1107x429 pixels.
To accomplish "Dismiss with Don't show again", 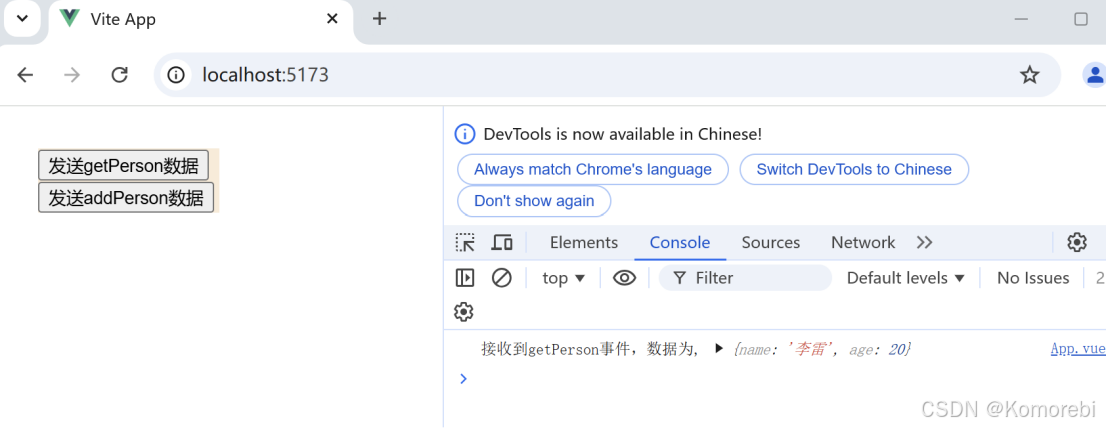I will (534, 201).
